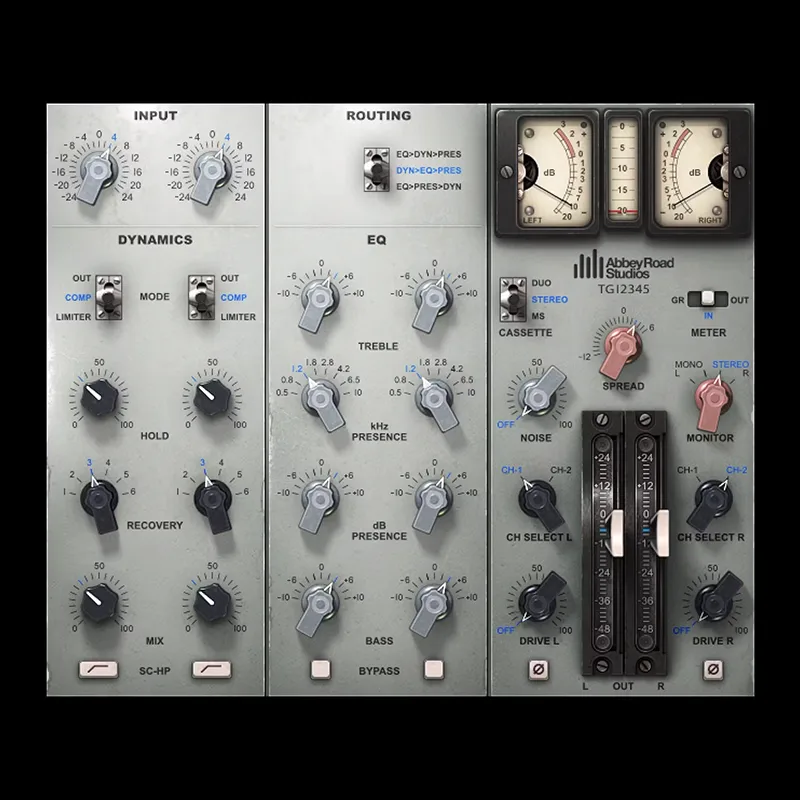Flip the ROUTING order toggle switch

click(377, 170)
